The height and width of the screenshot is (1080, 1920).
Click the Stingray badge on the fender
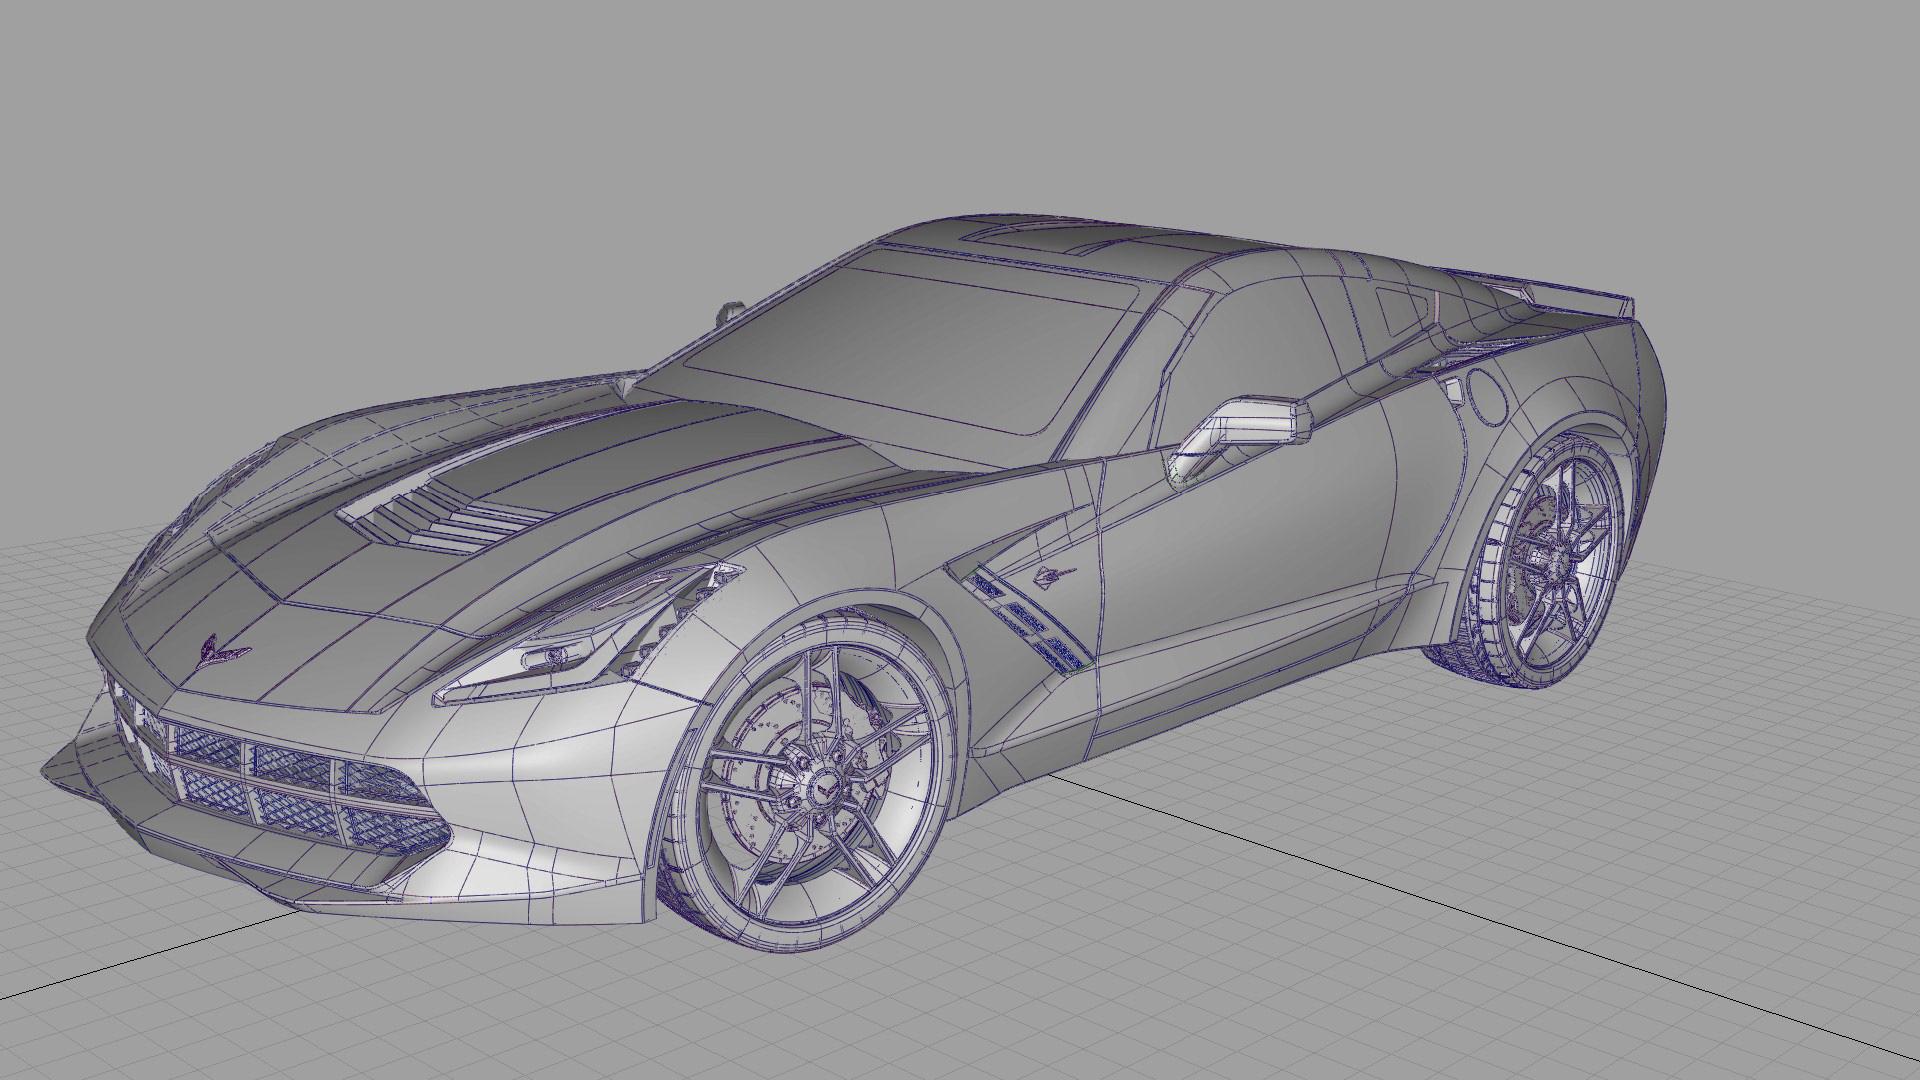tap(1055, 574)
